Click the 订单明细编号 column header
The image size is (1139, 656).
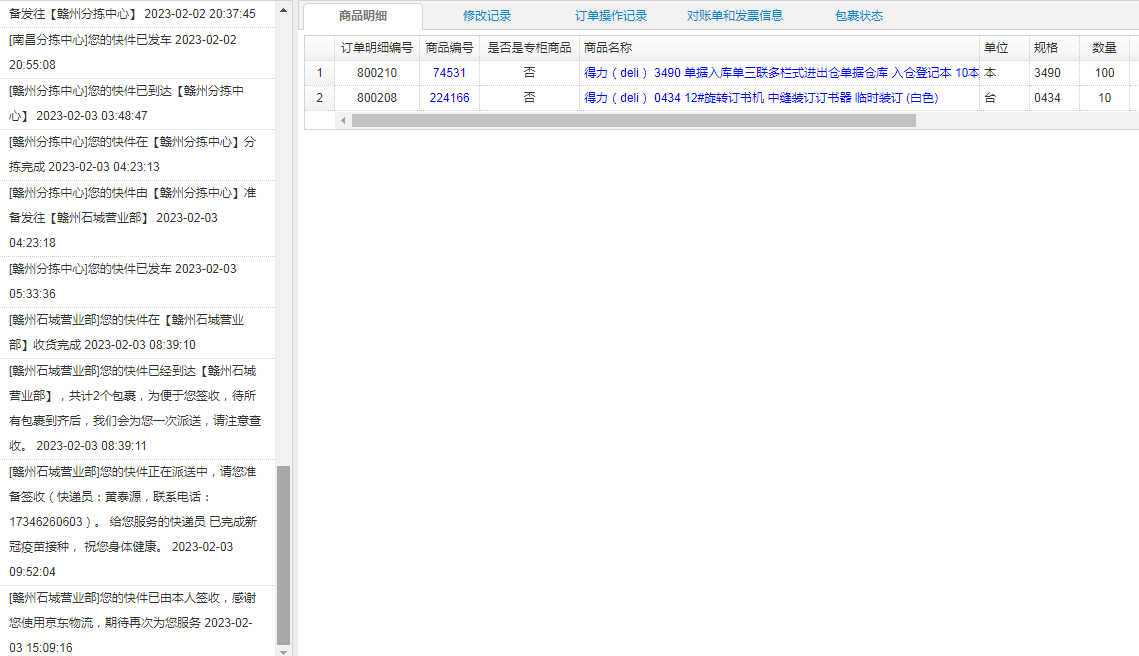pos(376,48)
